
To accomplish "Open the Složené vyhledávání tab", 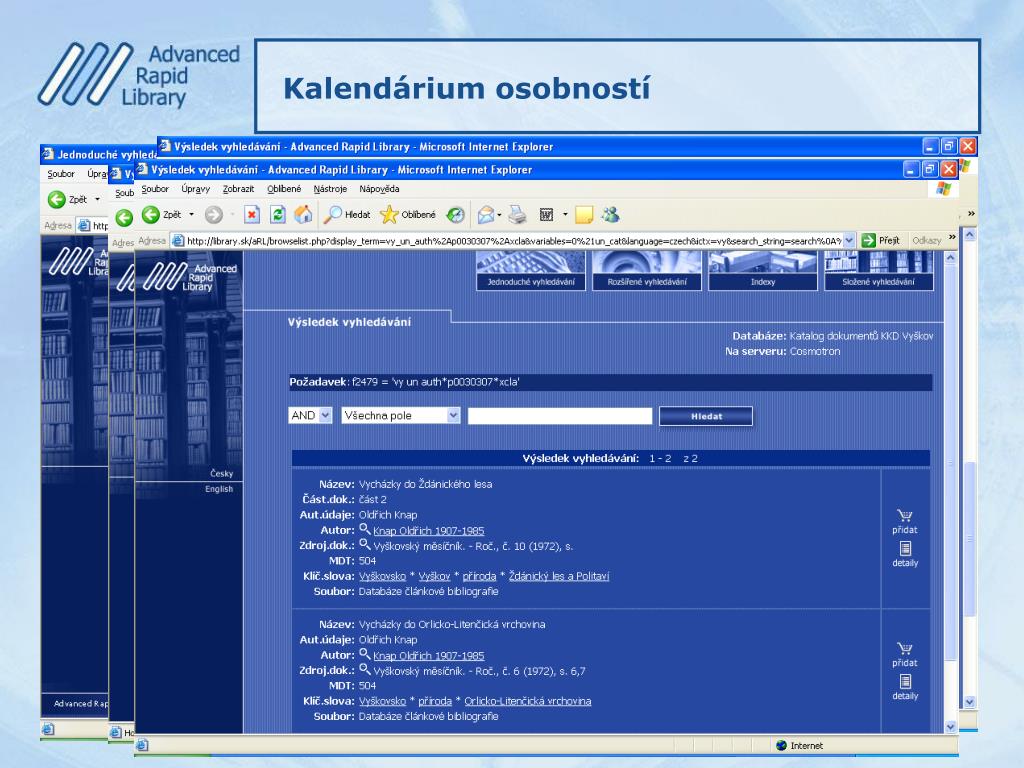I will [x=878, y=271].
